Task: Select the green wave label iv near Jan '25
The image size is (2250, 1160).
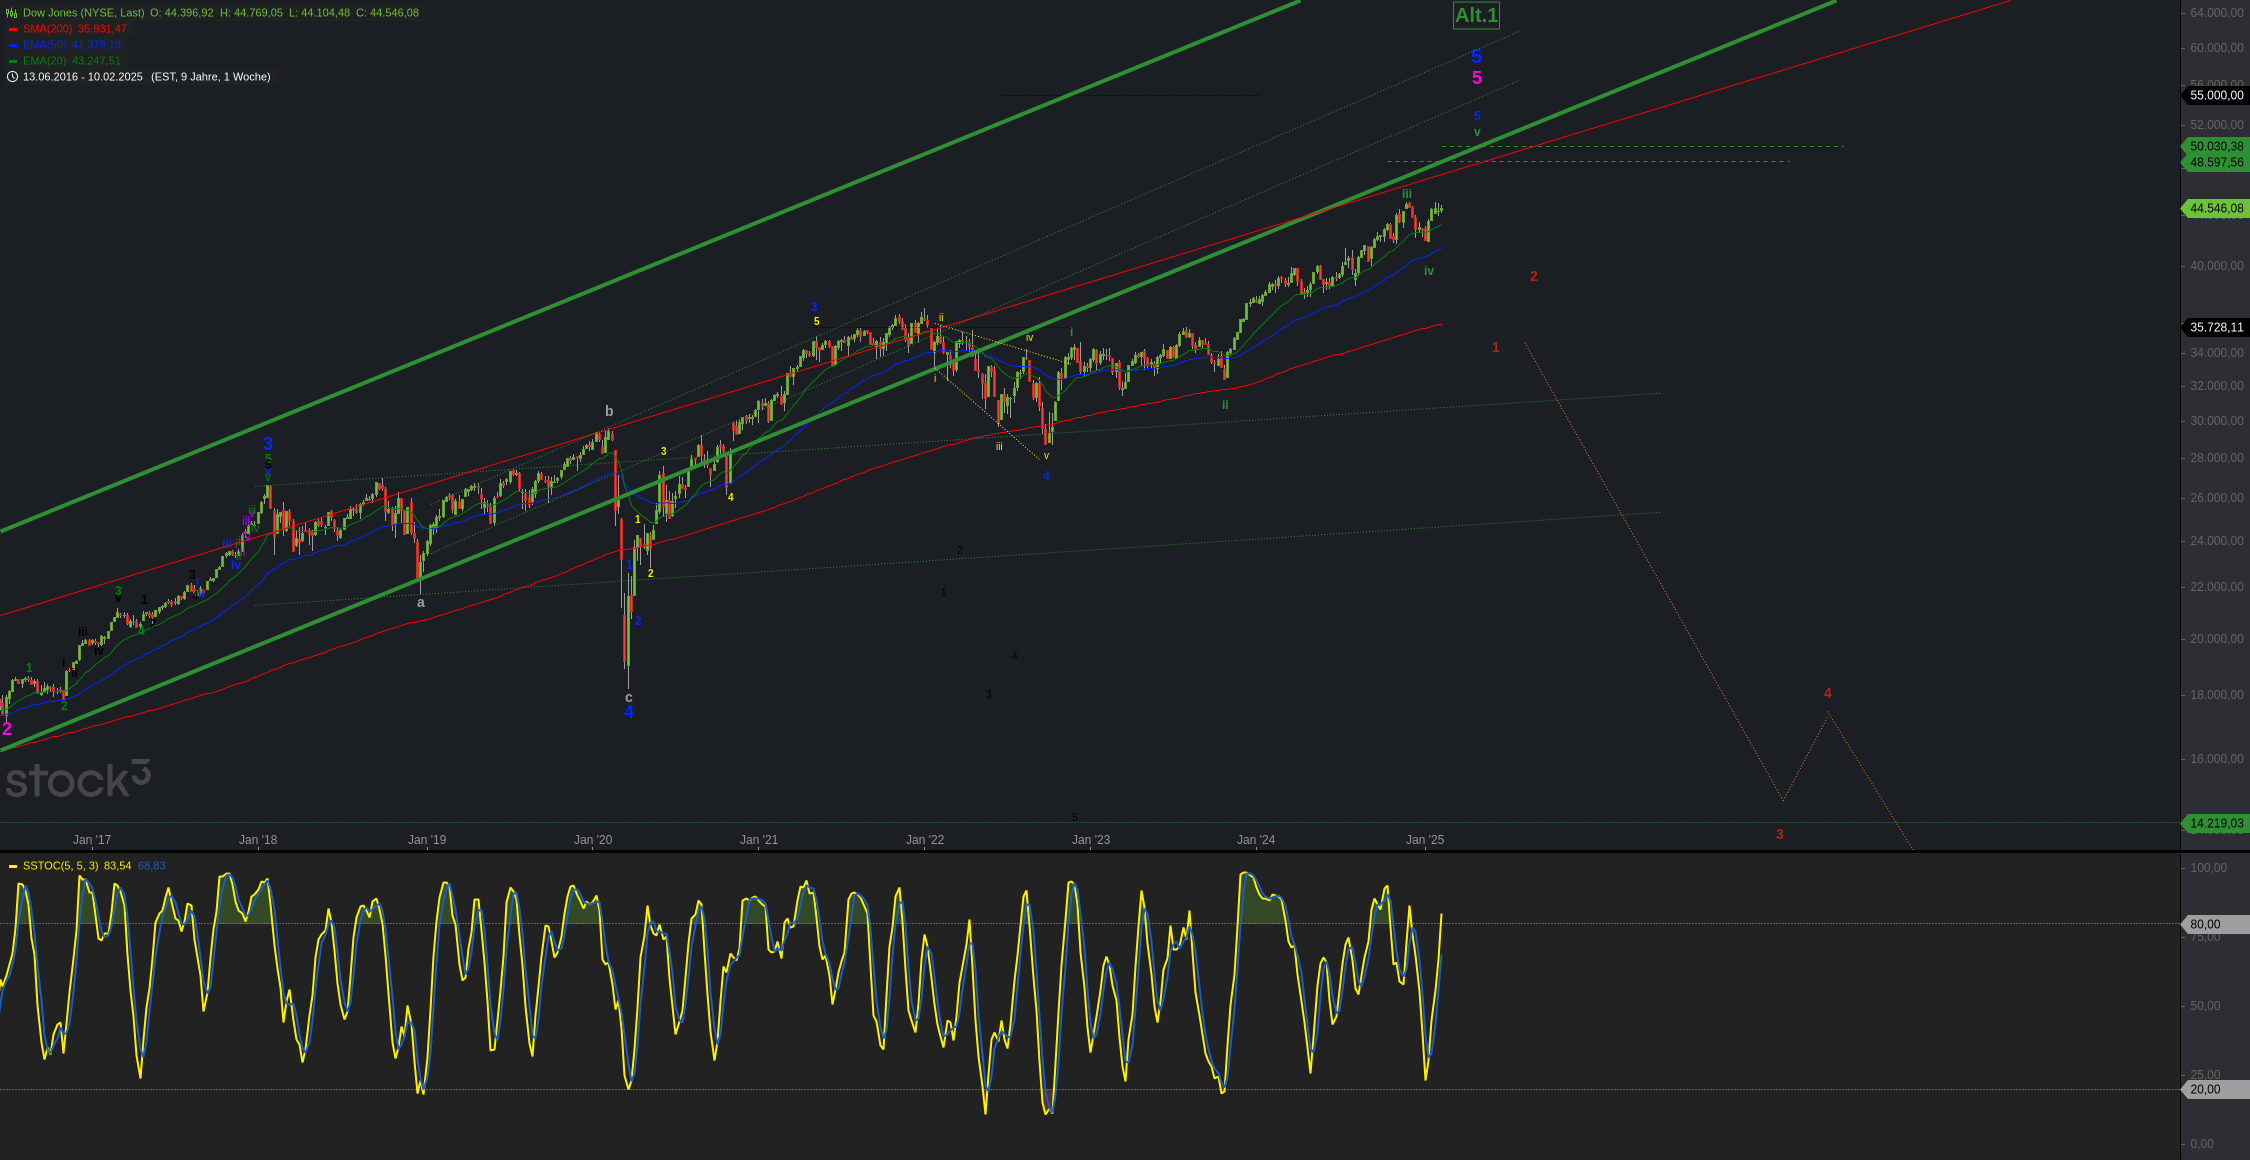Action: click(x=1429, y=271)
